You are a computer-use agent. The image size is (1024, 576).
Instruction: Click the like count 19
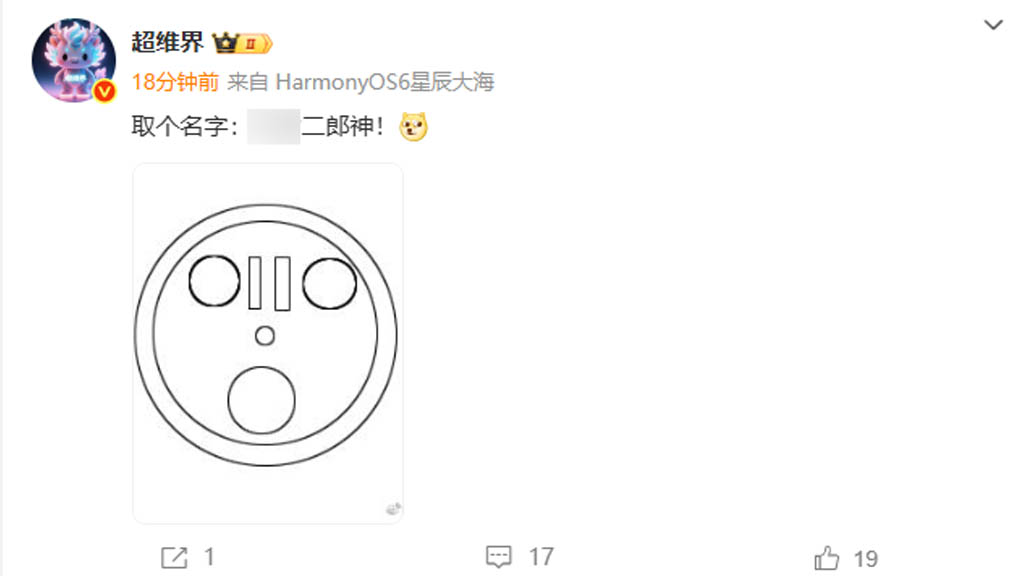[x=865, y=559]
